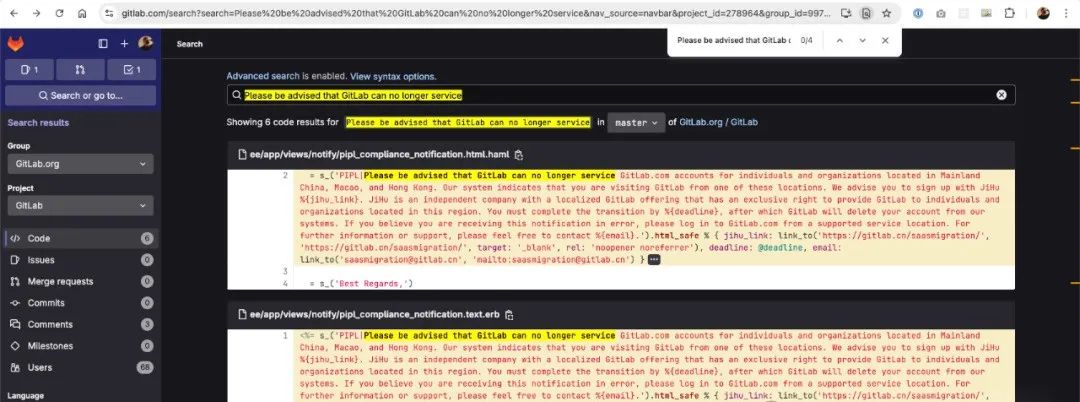1080x402 pixels.
Task: Click the browser address bar URL
Action: point(475,13)
